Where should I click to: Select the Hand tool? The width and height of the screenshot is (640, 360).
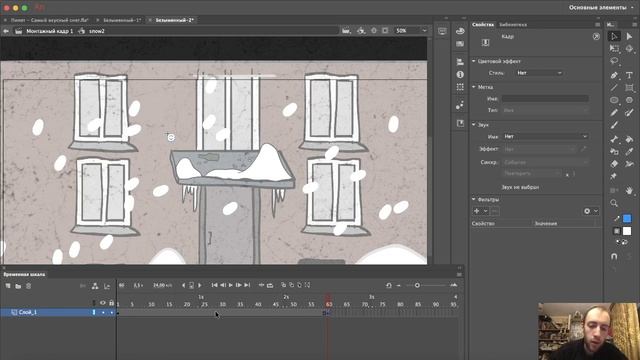tap(629, 190)
